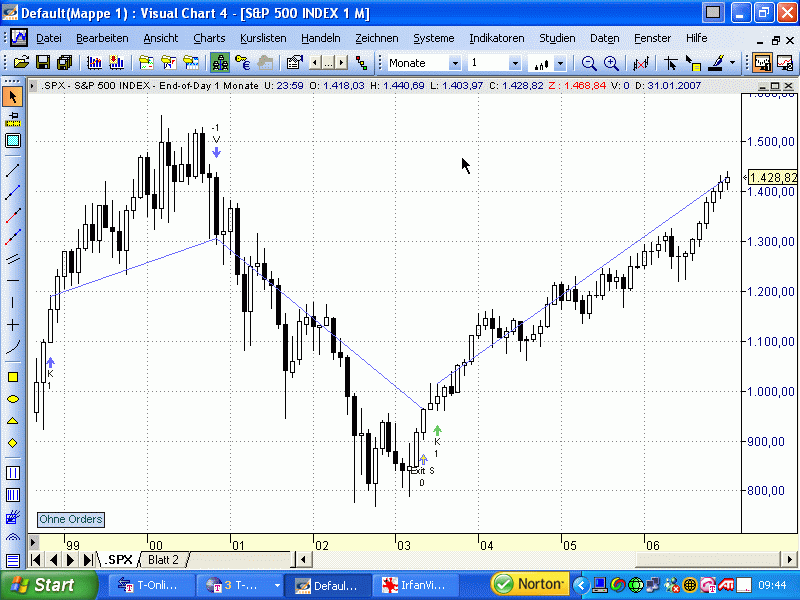Open the Zeichnen menu
This screenshot has height=600, width=800.
coord(377,38)
